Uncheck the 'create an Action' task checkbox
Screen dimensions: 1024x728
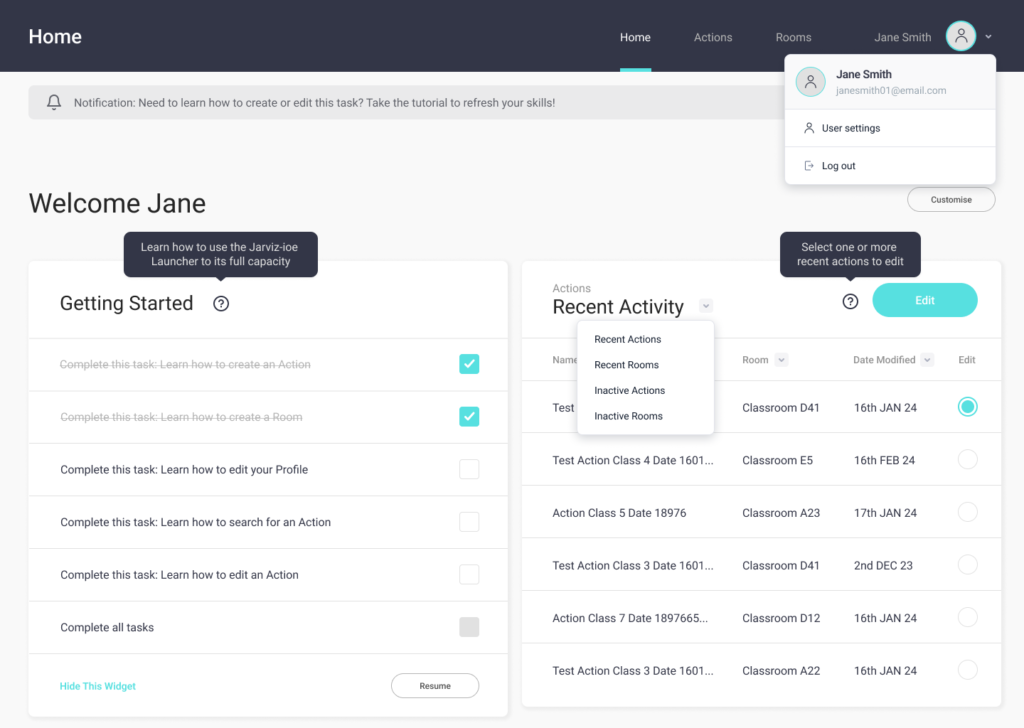pos(469,364)
